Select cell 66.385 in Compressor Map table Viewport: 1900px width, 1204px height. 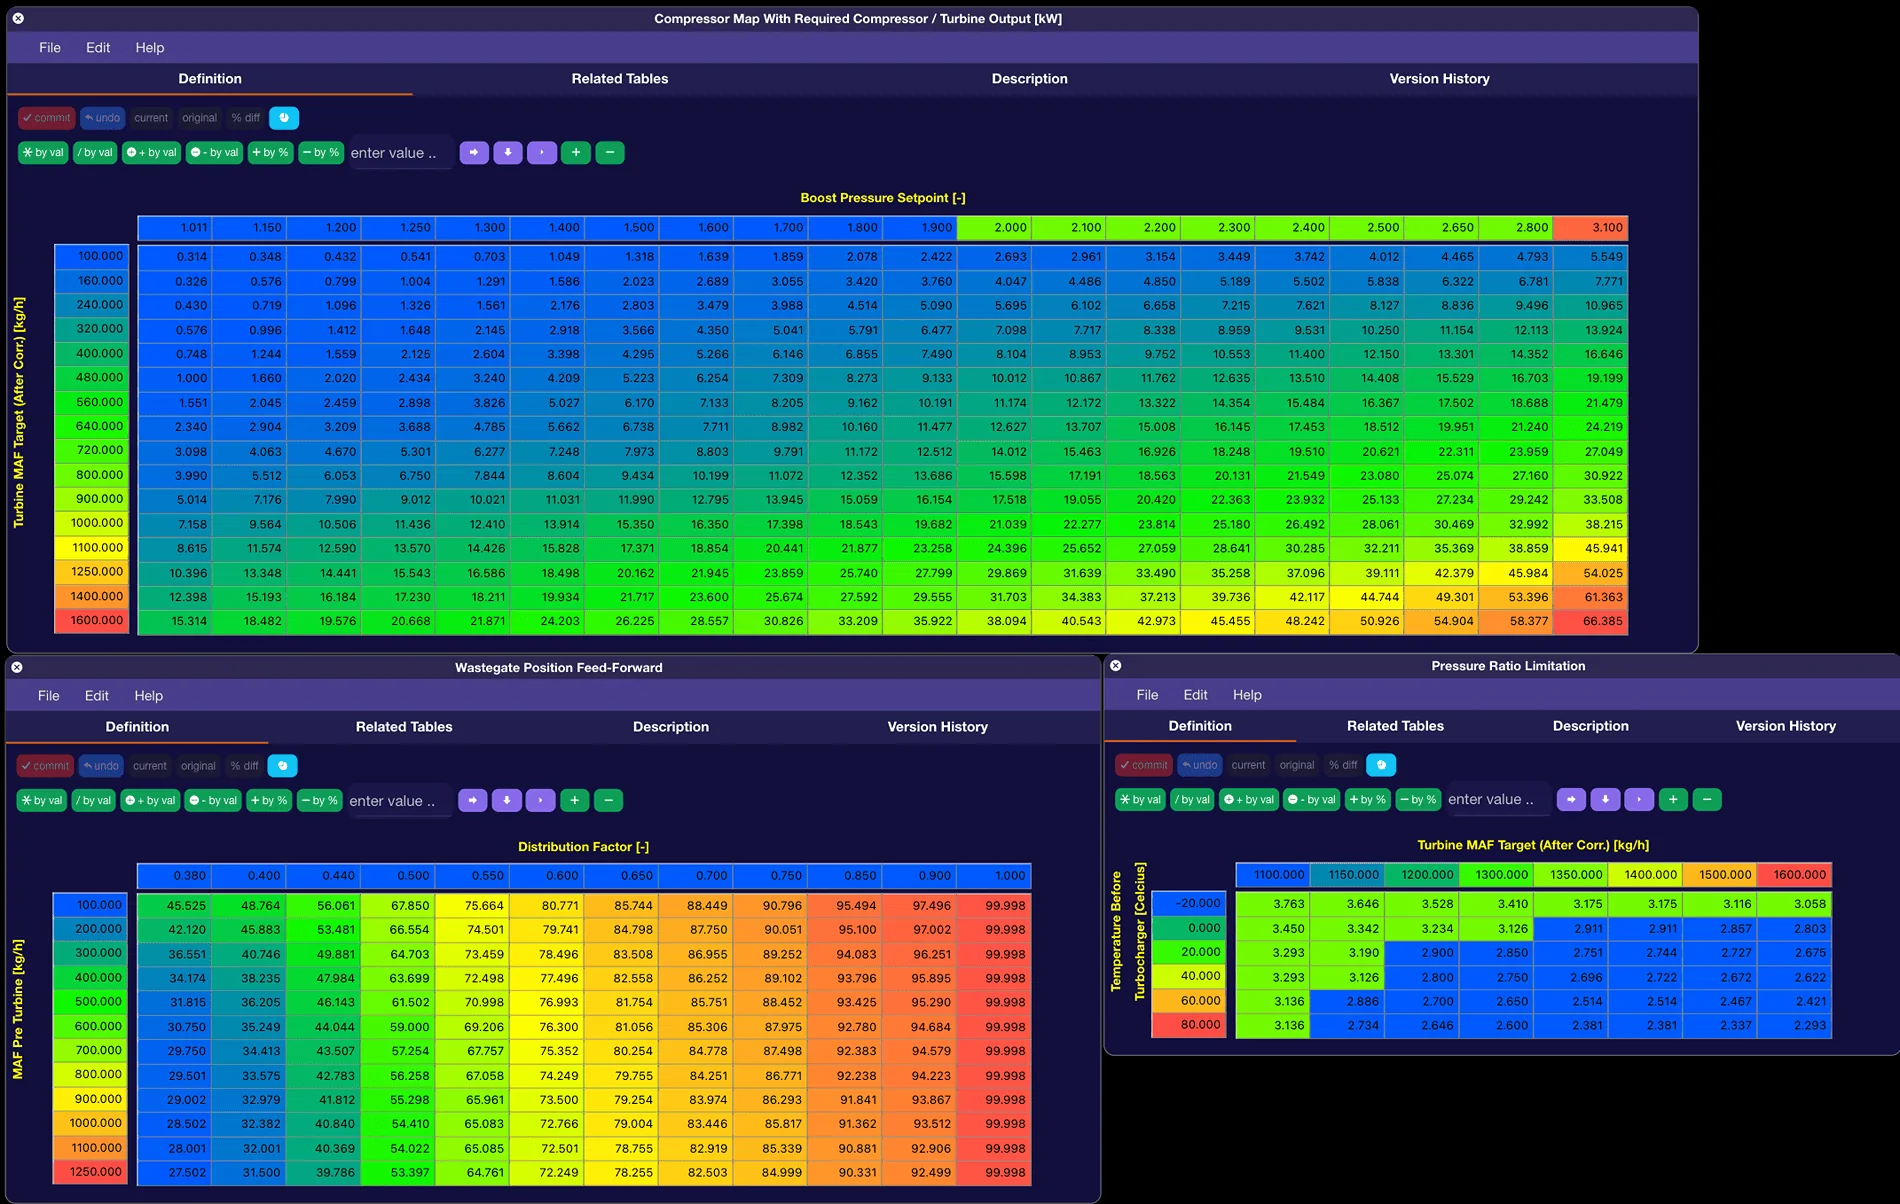pos(1591,621)
